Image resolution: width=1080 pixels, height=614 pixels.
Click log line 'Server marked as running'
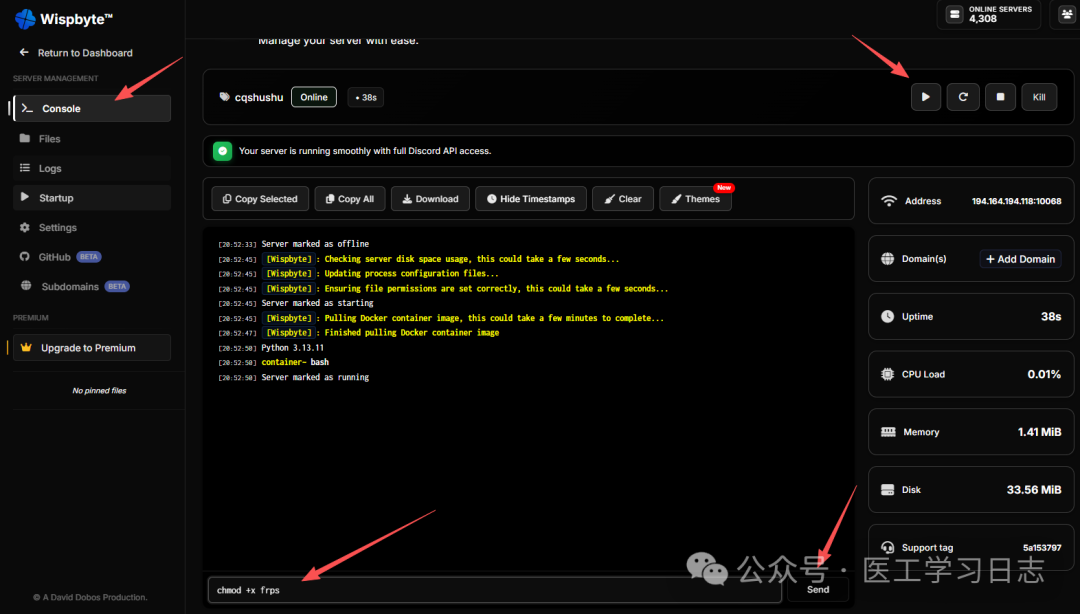click(x=315, y=378)
